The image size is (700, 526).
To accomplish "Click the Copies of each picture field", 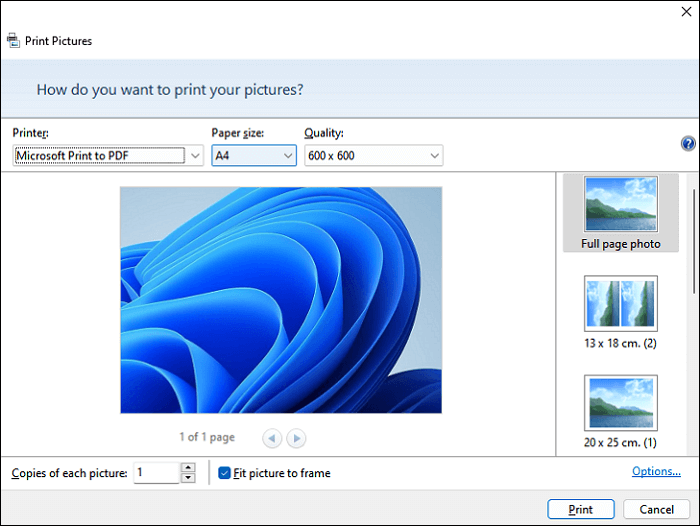I will pyautogui.click(x=157, y=472).
